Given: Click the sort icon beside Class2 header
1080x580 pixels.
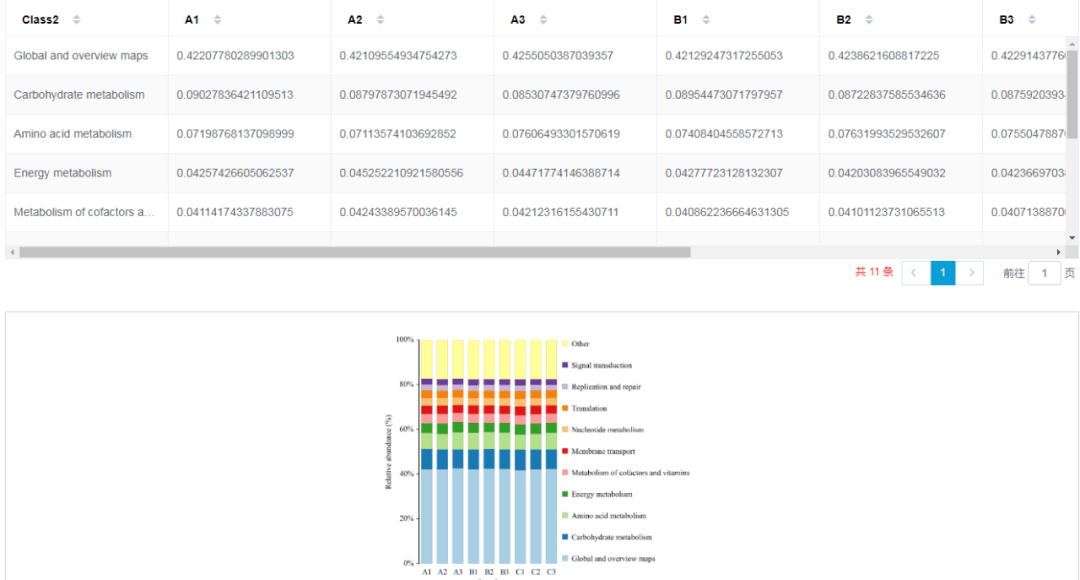Looking at the screenshot, I should pos(77,20).
